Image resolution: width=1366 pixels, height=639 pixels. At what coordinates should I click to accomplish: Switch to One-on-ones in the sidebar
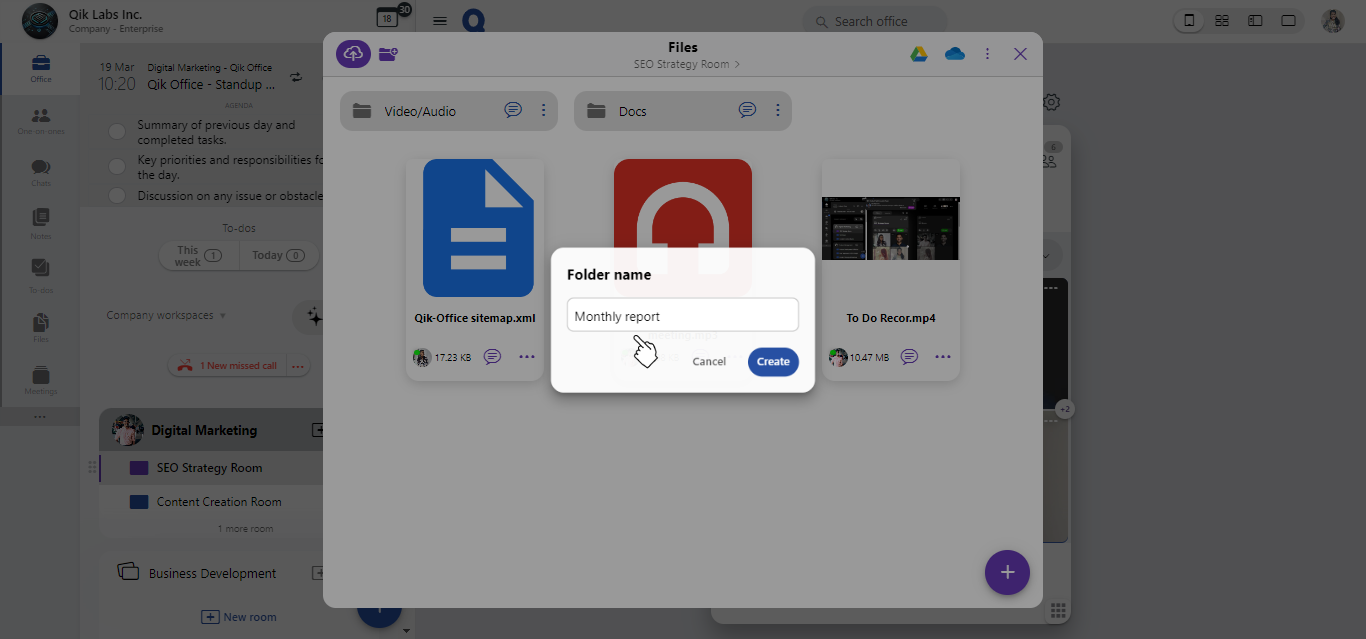(x=40, y=118)
